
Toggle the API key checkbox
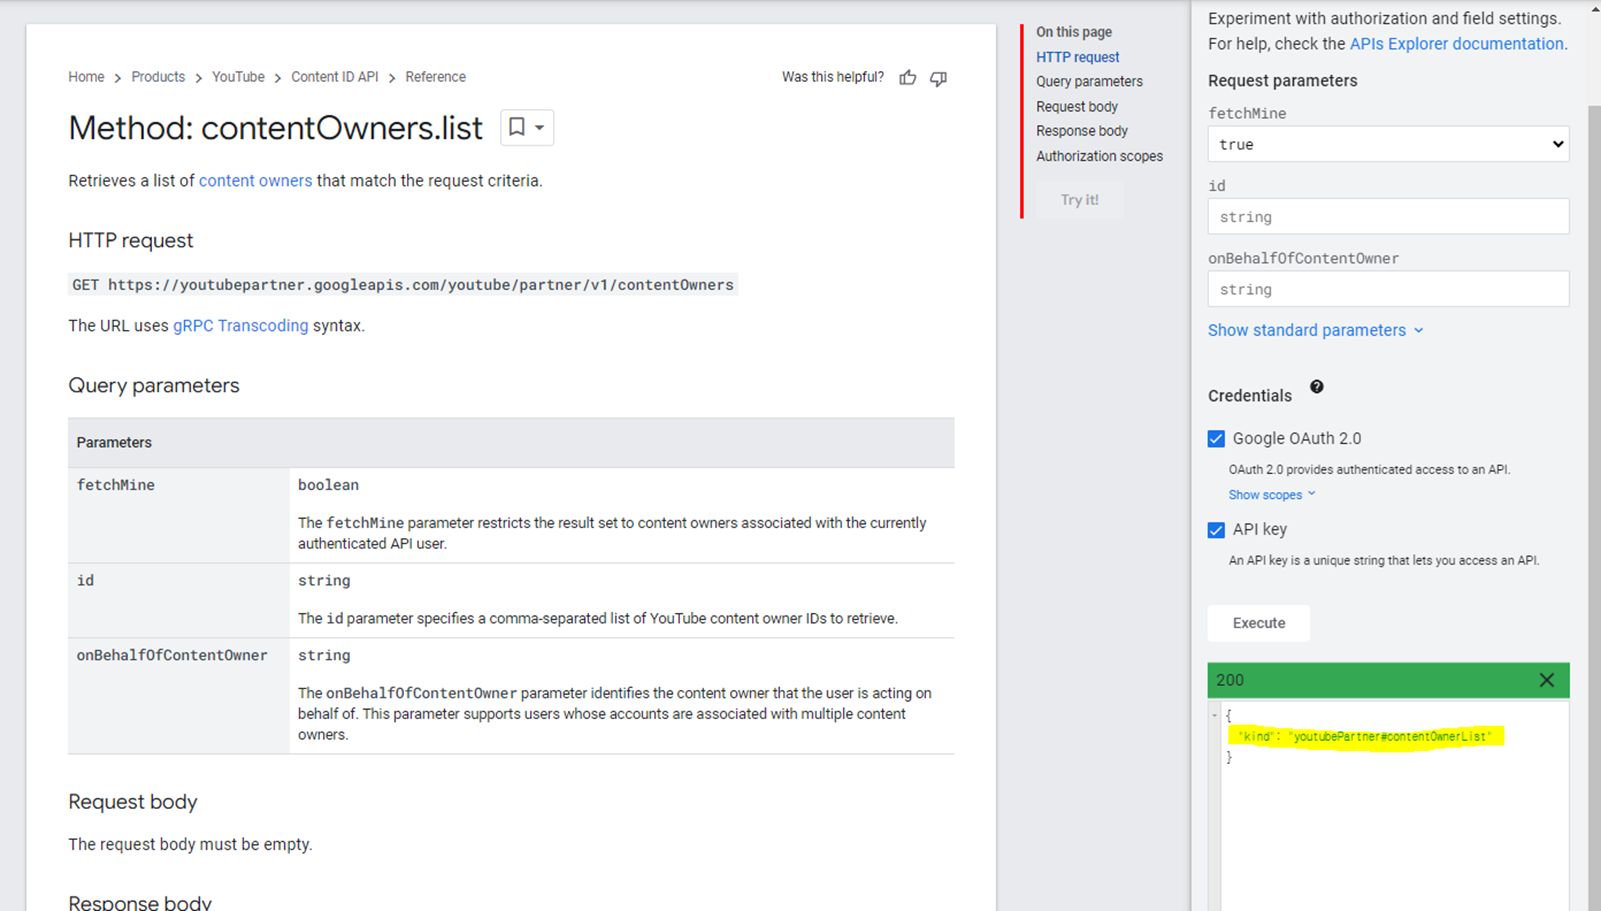point(1216,530)
